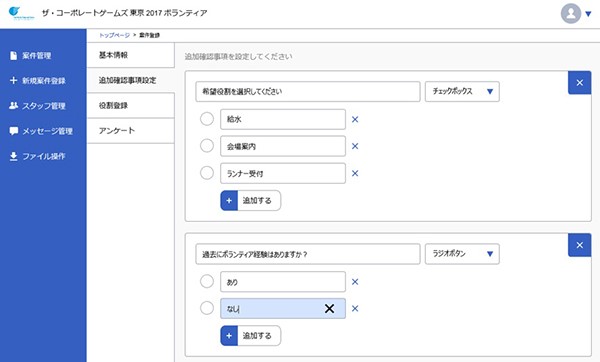Click the site logo in the header
600x362 pixels.
(21, 13)
